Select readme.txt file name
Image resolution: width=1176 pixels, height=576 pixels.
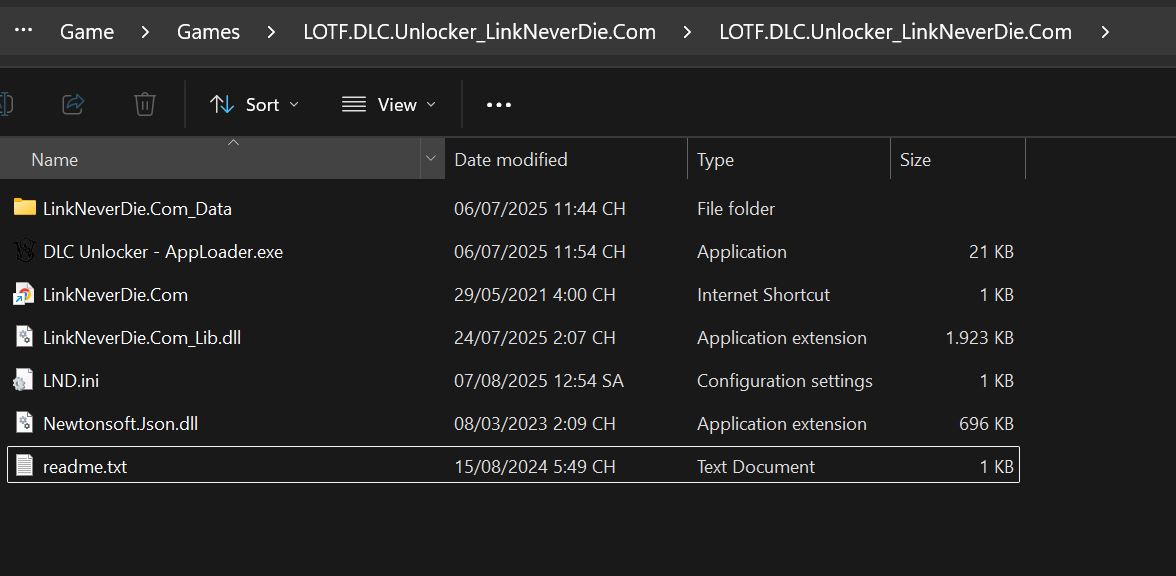(85, 466)
